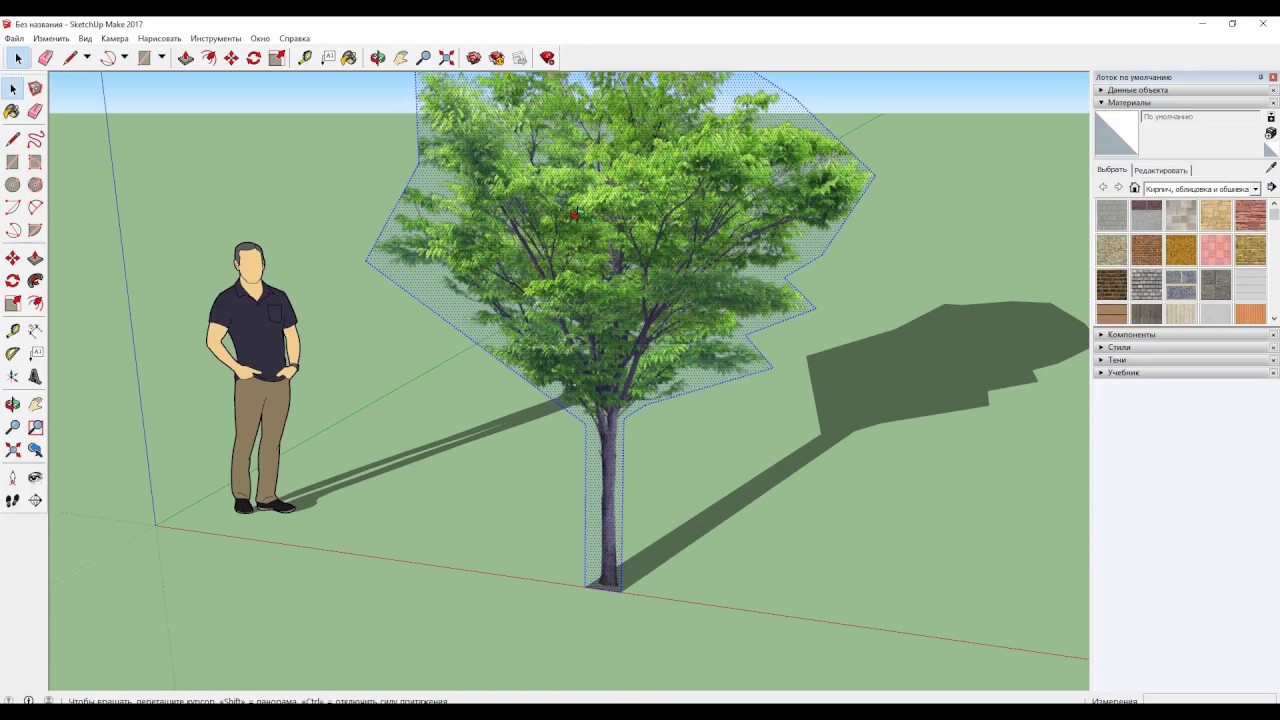
Task: Click the Create Material icon
Action: coord(1271,133)
